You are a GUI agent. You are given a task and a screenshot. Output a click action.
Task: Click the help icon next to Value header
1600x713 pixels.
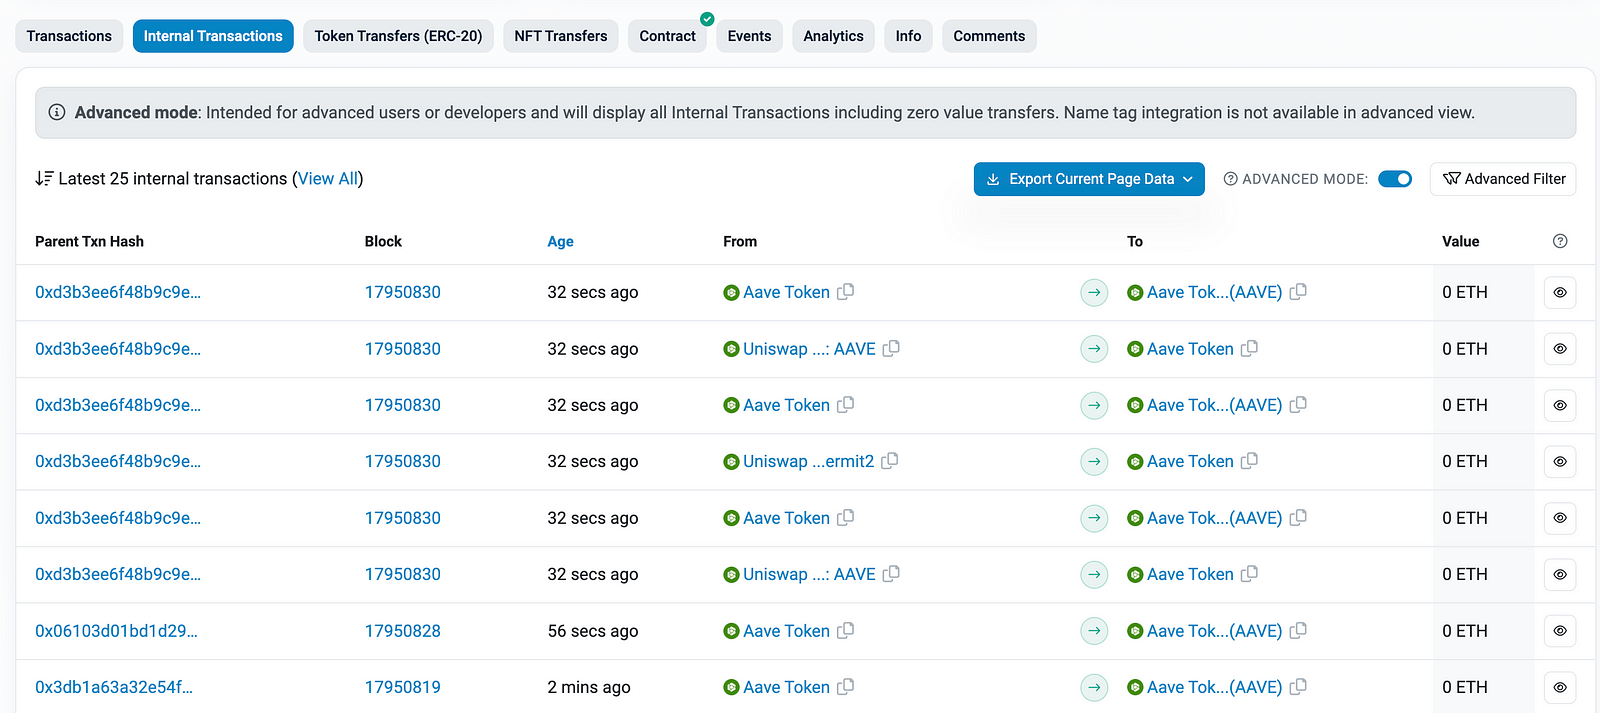[1560, 241]
